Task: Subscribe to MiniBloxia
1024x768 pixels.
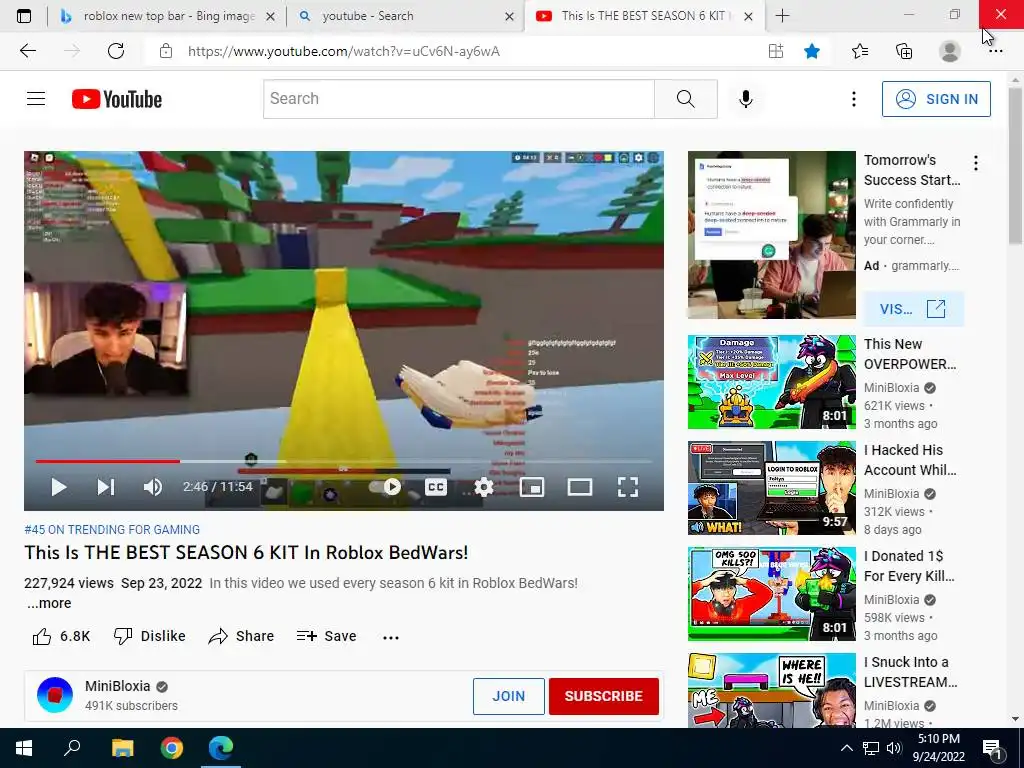Action: click(603, 696)
